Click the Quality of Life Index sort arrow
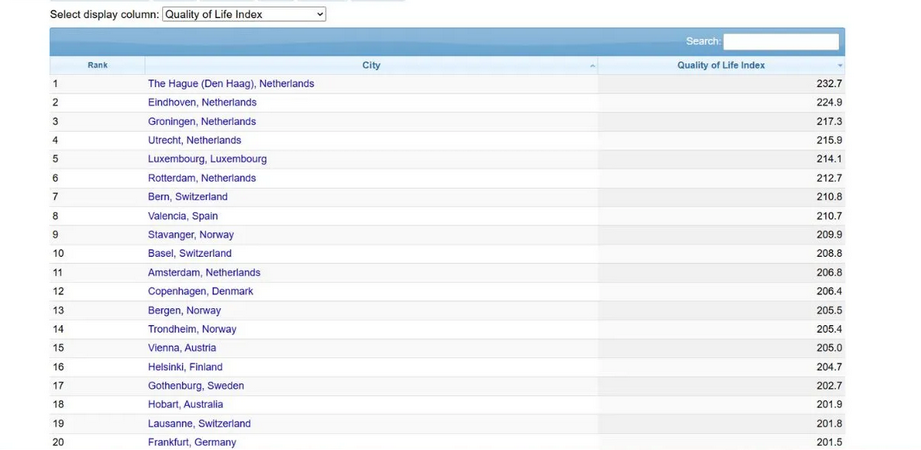 (x=840, y=66)
